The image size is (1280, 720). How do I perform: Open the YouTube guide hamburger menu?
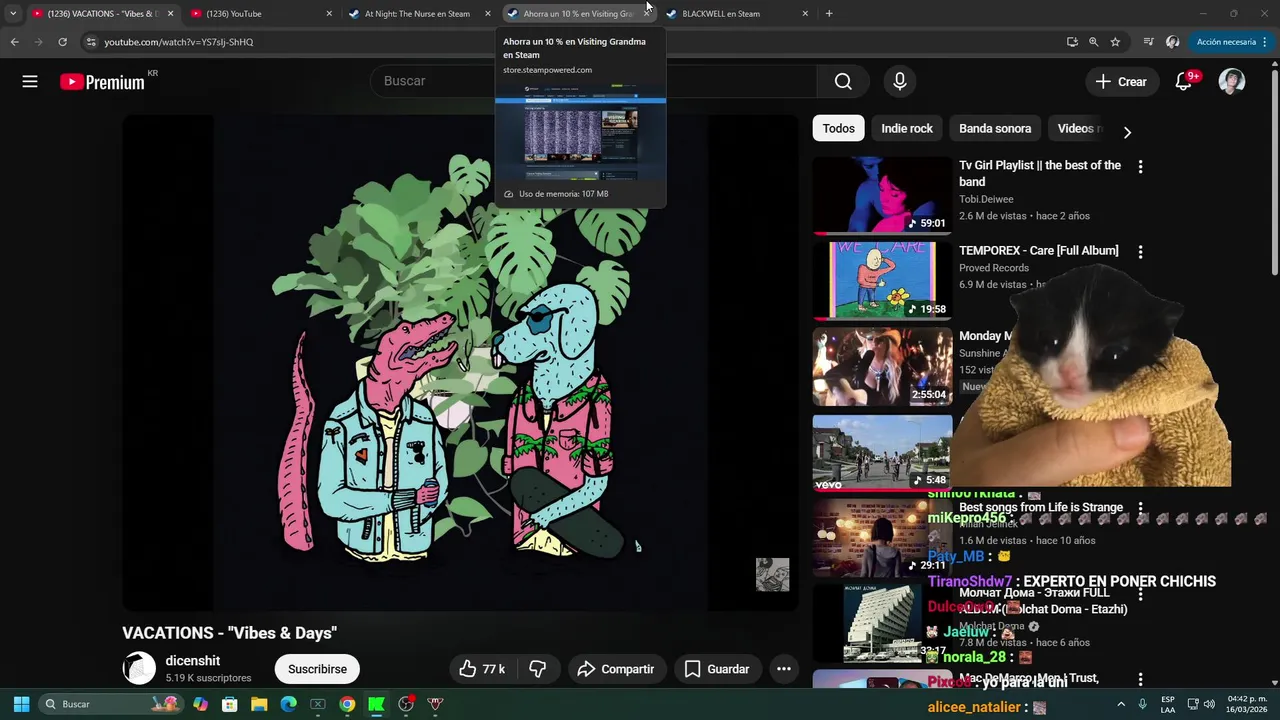click(x=30, y=82)
